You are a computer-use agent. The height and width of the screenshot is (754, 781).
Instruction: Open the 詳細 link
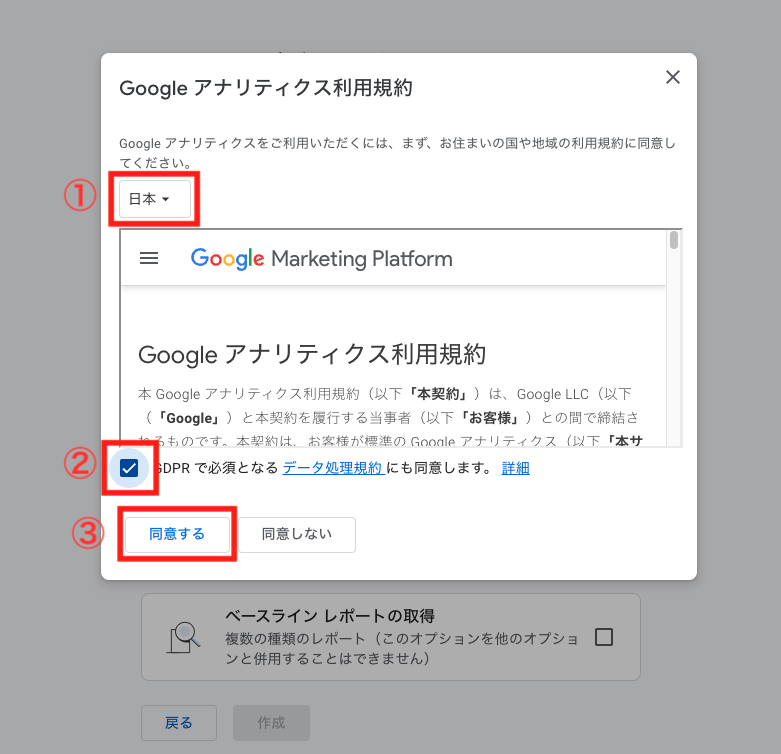pyautogui.click(x=516, y=468)
